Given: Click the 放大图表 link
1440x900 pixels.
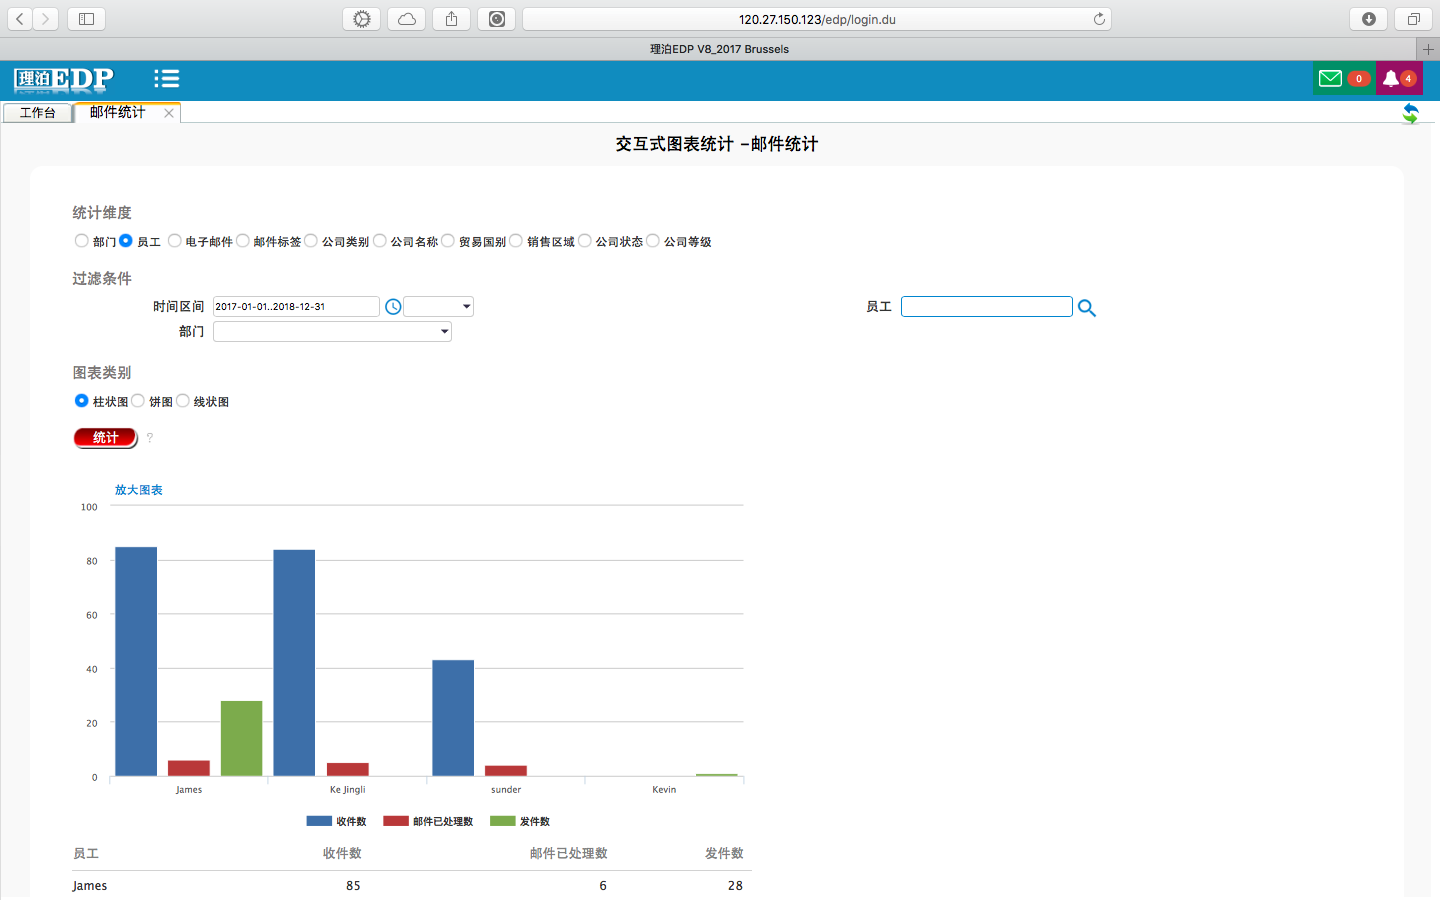Looking at the screenshot, I should click(x=138, y=490).
